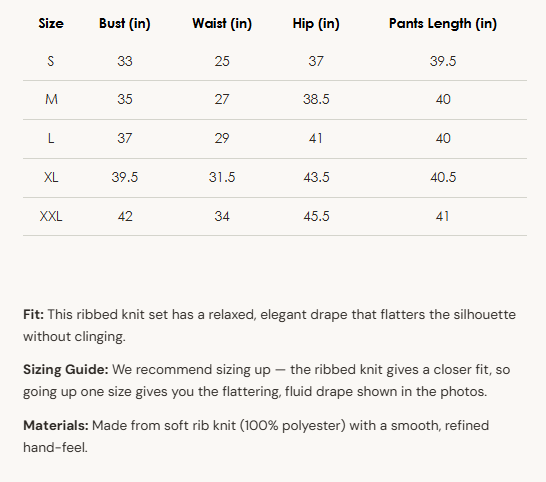Click the Hip (in) column header
This screenshot has width=546, height=482.
(x=316, y=24)
